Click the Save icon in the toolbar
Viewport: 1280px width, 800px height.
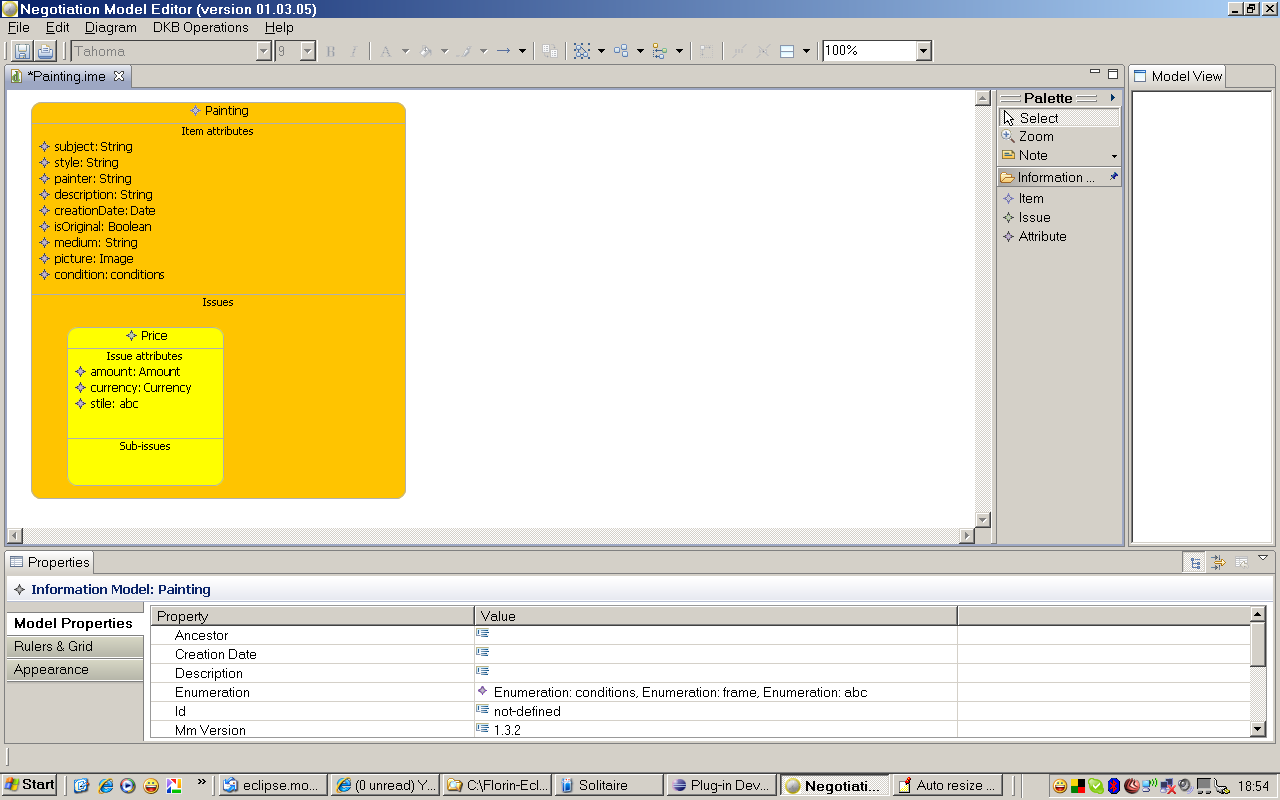tap(21, 51)
